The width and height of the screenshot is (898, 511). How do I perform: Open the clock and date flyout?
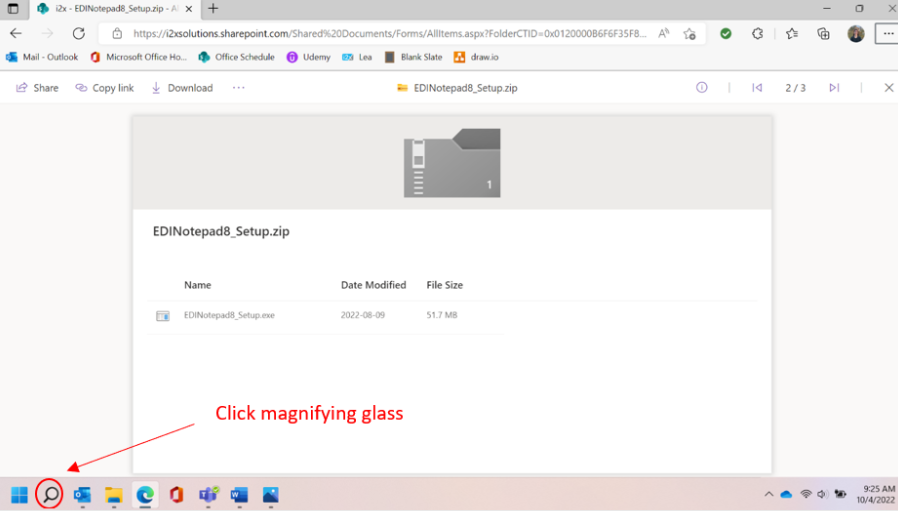876,494
